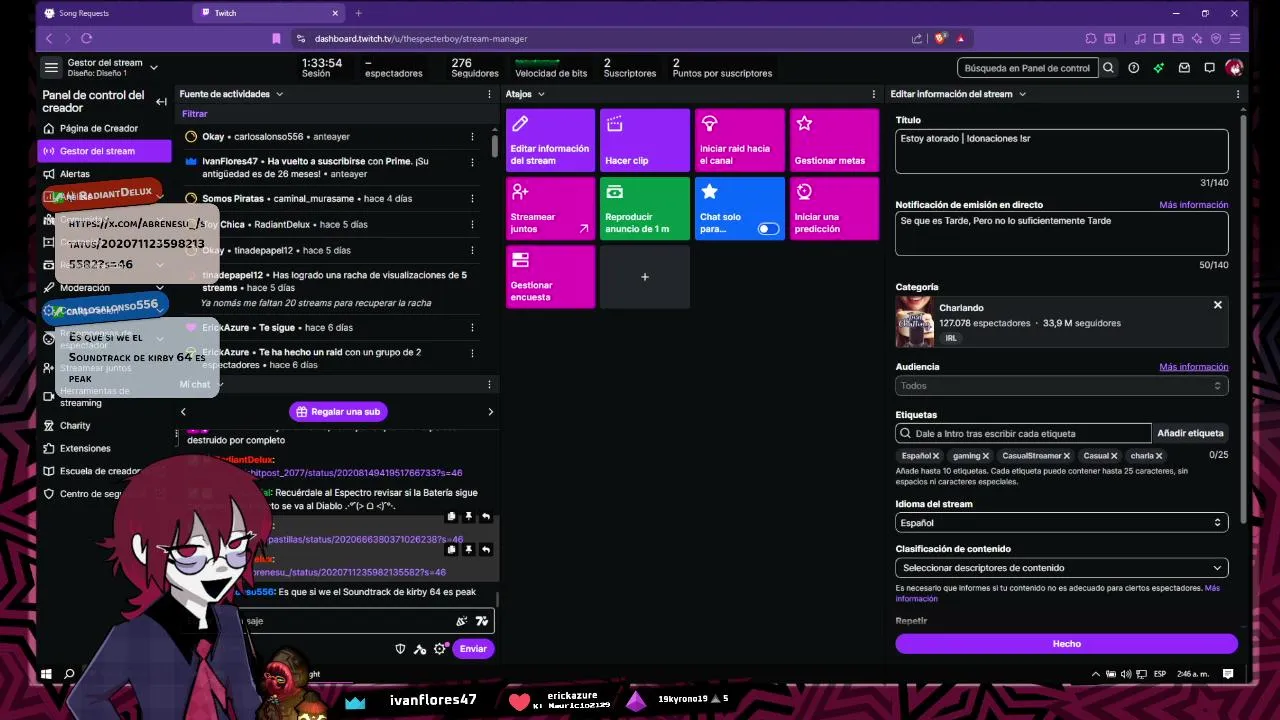Open the Audiencia Todos dropdown
Screen dimensions: 1280x720
point(1061,386)
